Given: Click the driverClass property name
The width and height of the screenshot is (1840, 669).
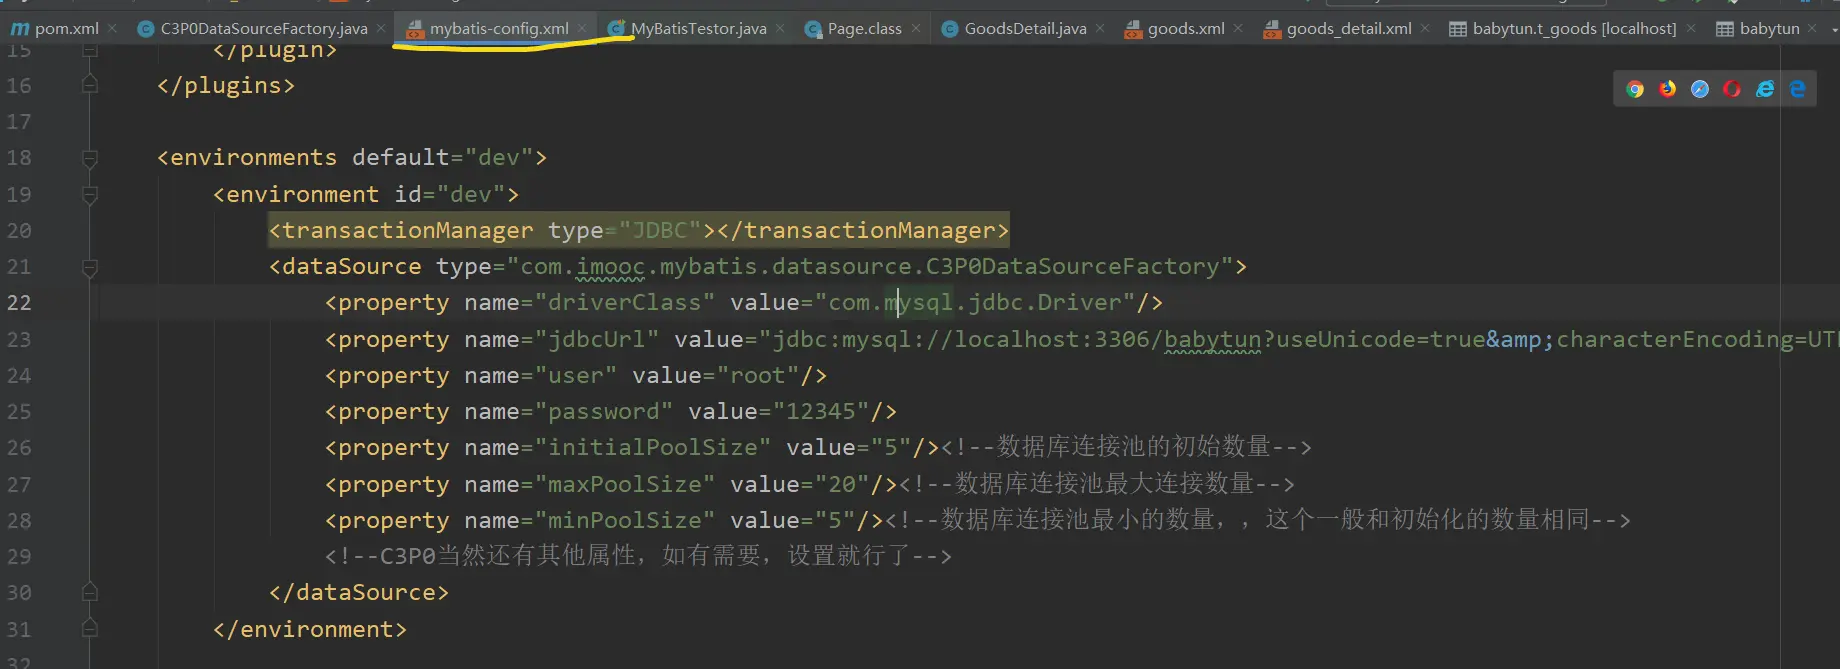Looking at the screenshot, I should [625, 303].
